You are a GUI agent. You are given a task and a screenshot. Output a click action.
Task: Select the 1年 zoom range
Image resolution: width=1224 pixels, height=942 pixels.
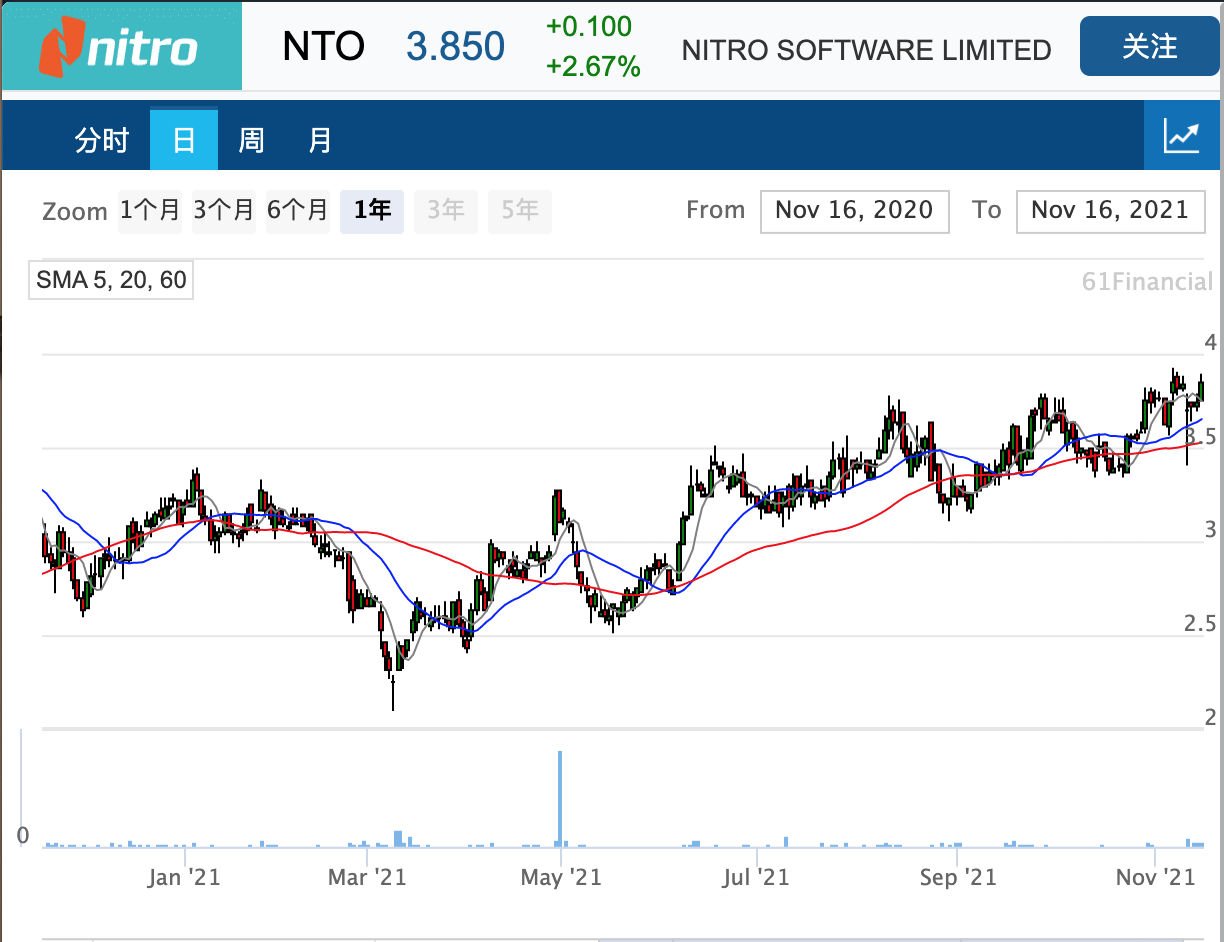[x=372, y=211]
